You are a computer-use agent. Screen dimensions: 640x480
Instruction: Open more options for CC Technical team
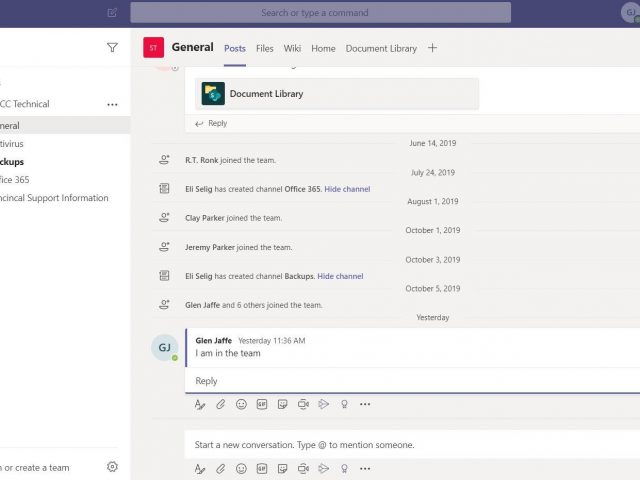point(112,104)
